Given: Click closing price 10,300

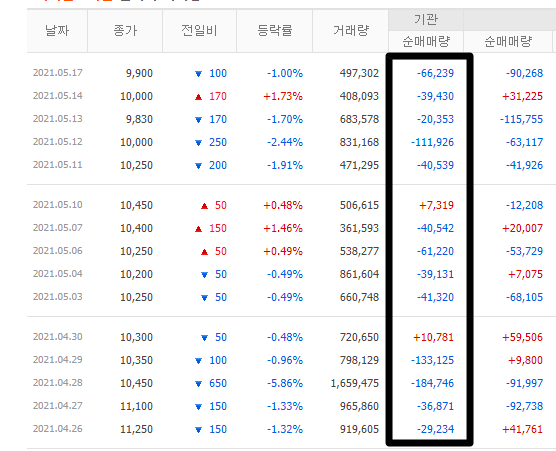Looking at the screenshot, I should tap(137, 337).
